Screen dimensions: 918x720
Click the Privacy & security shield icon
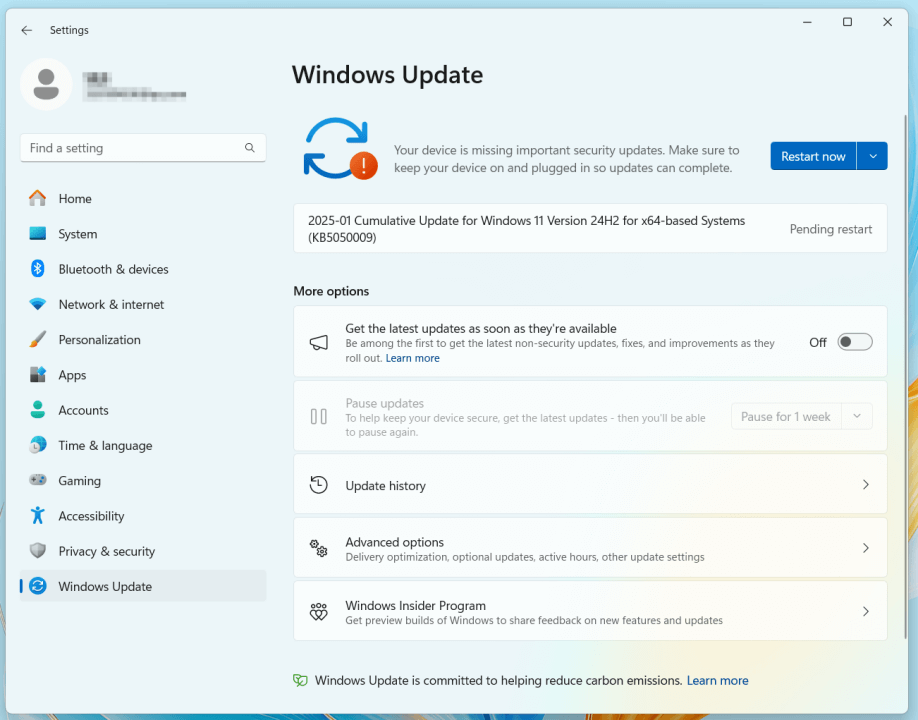click(x=38, y=551)
